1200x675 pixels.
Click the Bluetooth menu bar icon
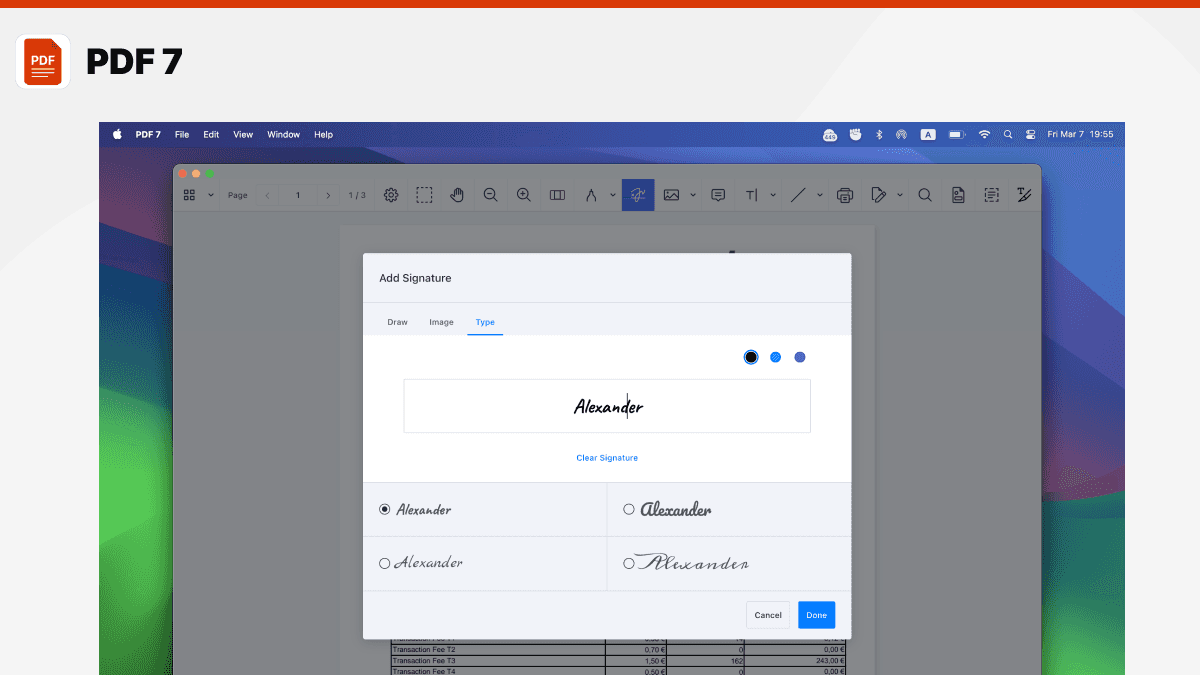(x=879, y=134)
